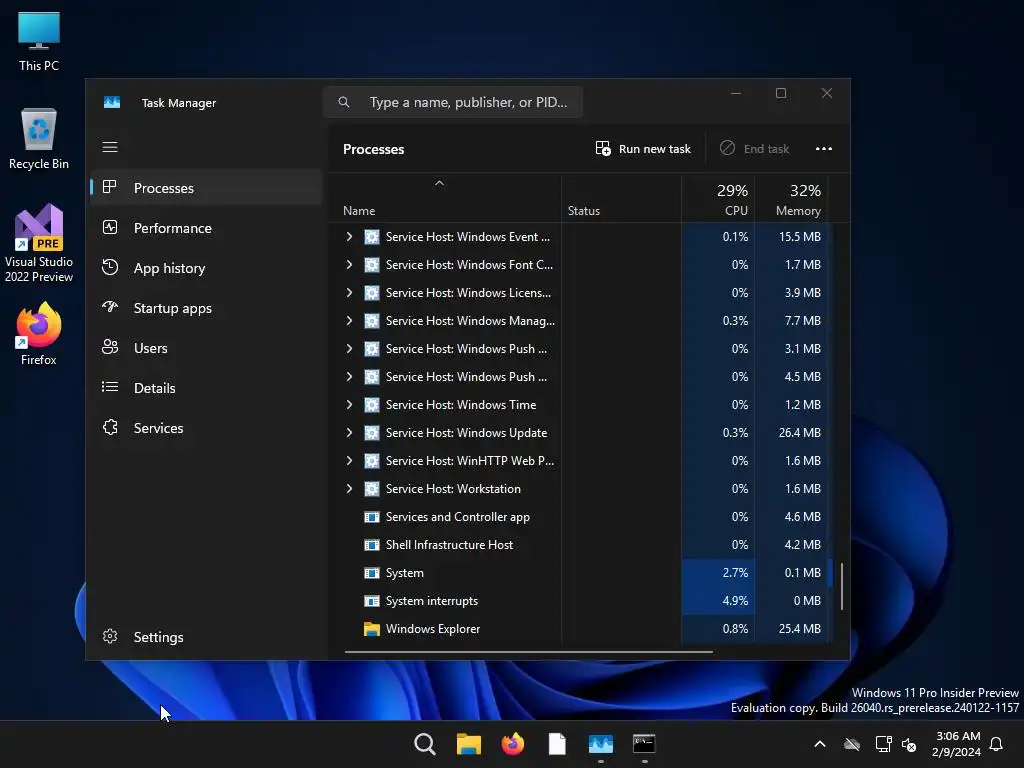The width and height of the screenshot is (1024, 768).
Task: Click the Services and Controller app icon
Action: [x=372, y=517]
